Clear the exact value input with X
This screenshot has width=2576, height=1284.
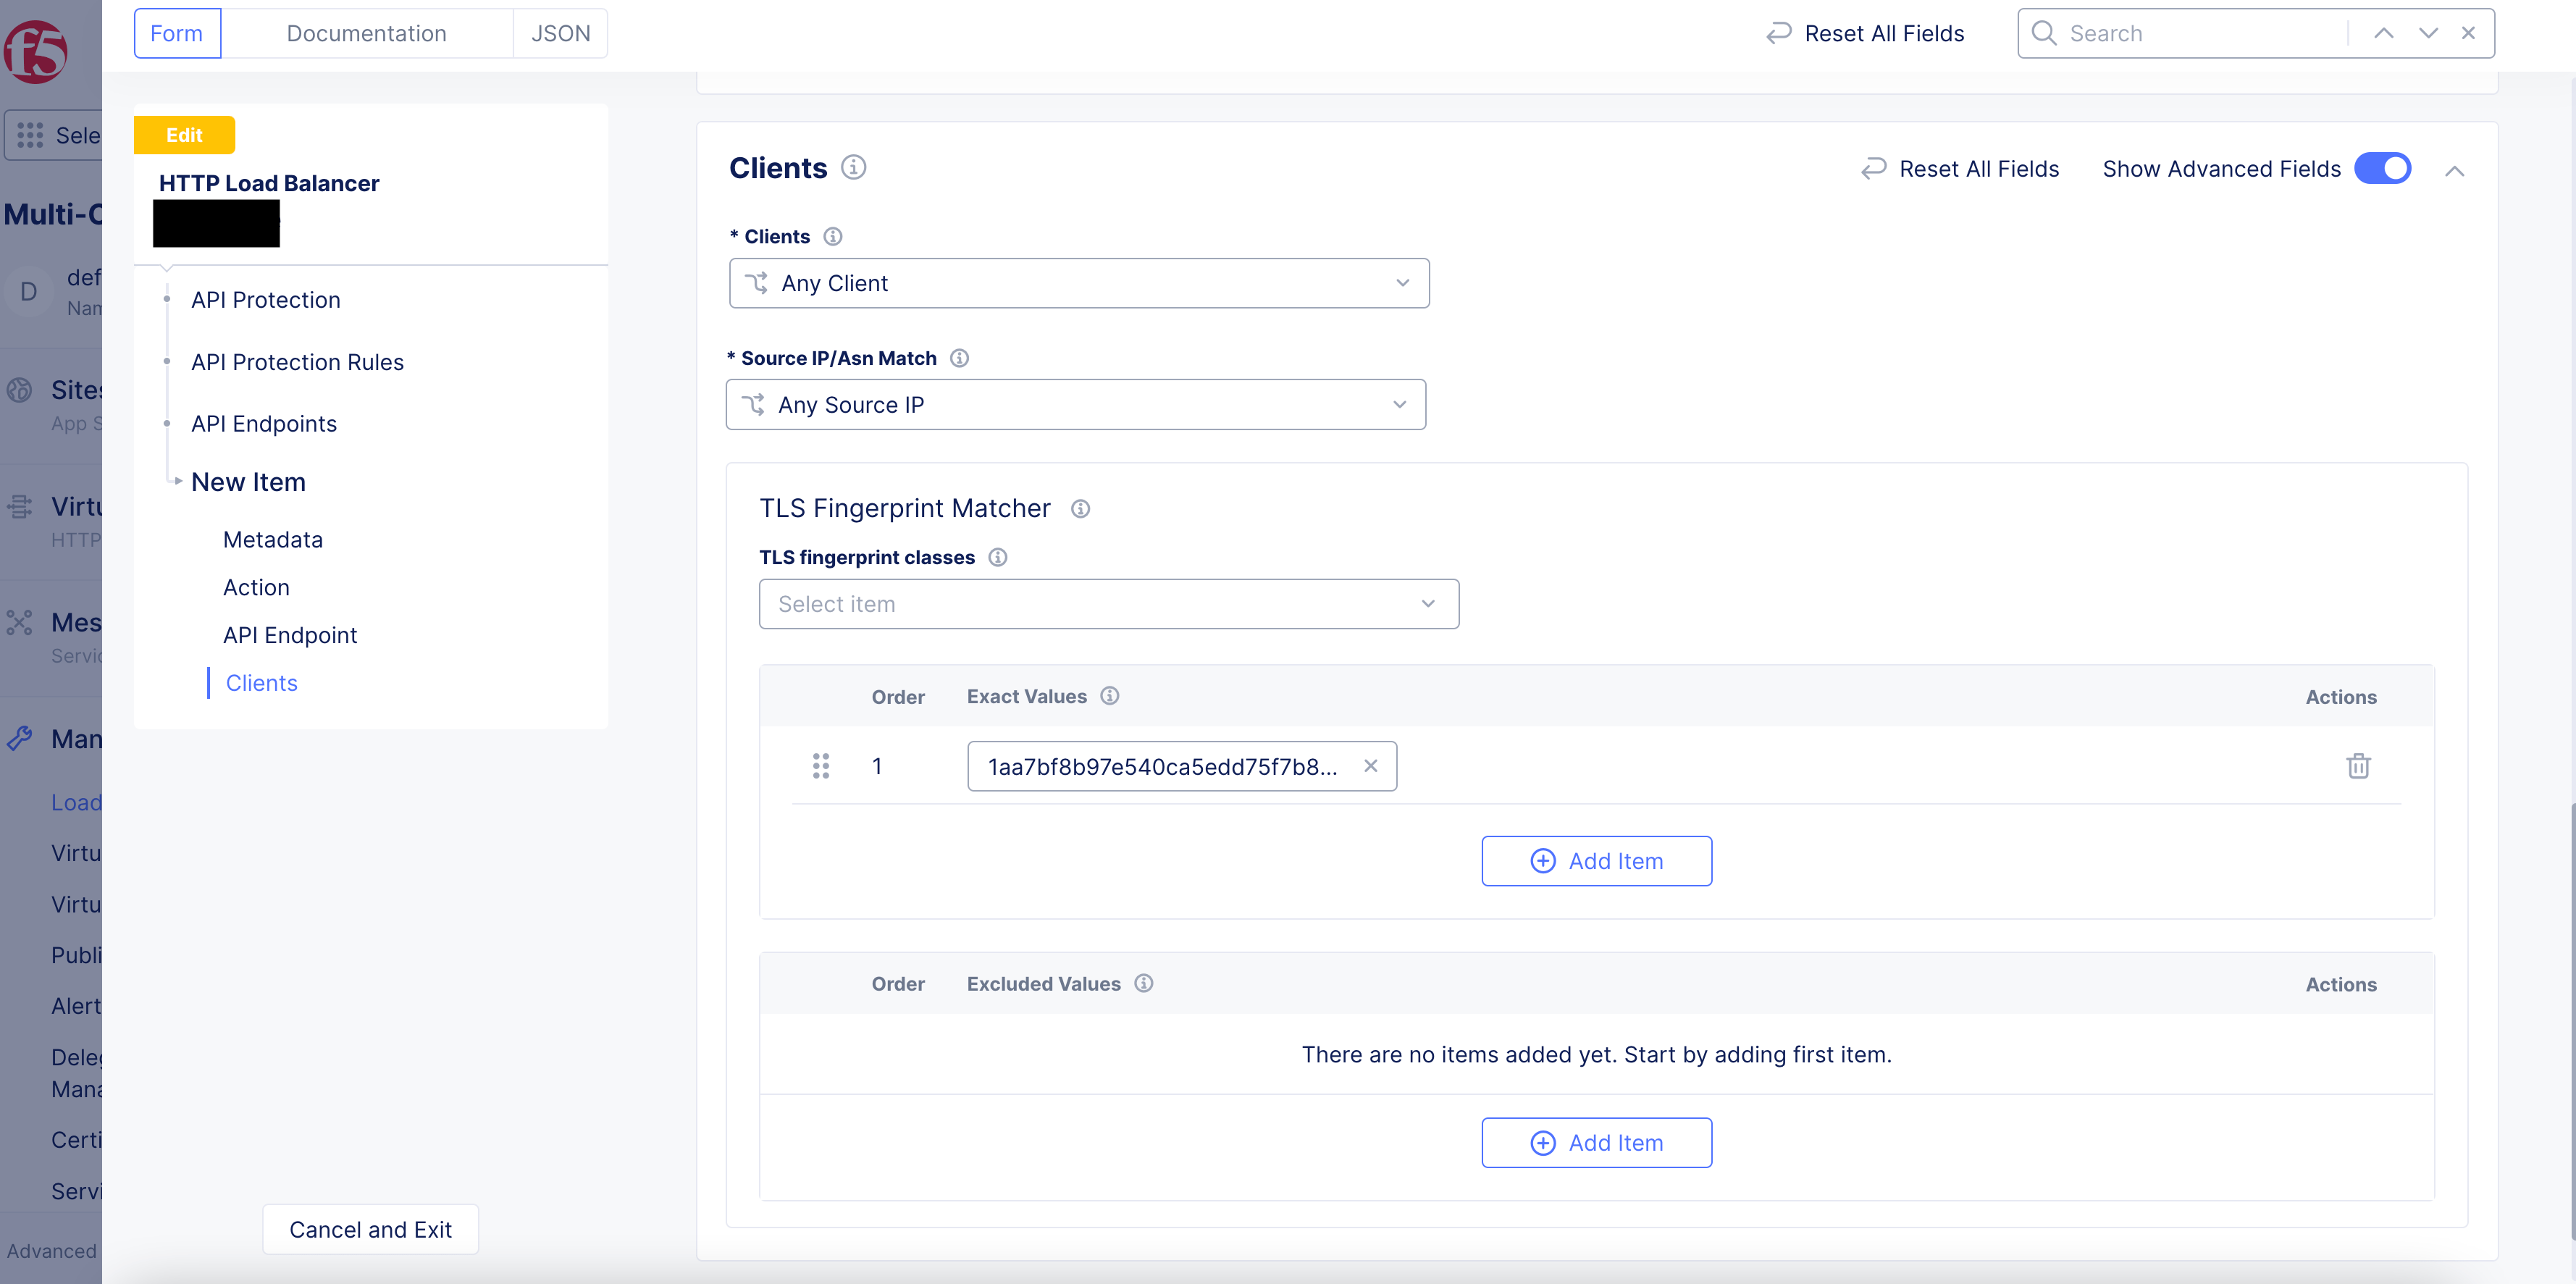1370,766
